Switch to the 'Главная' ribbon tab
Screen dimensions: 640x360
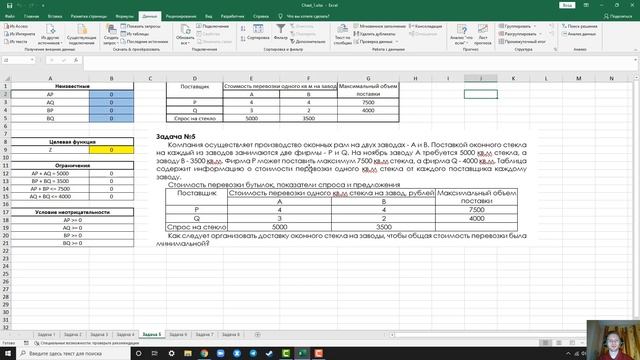click(x=31, y=16)
